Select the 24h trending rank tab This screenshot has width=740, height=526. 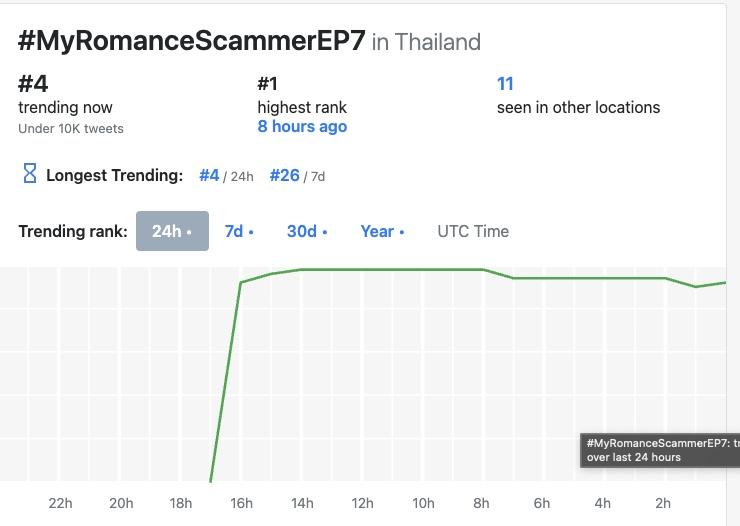[172, 231]
